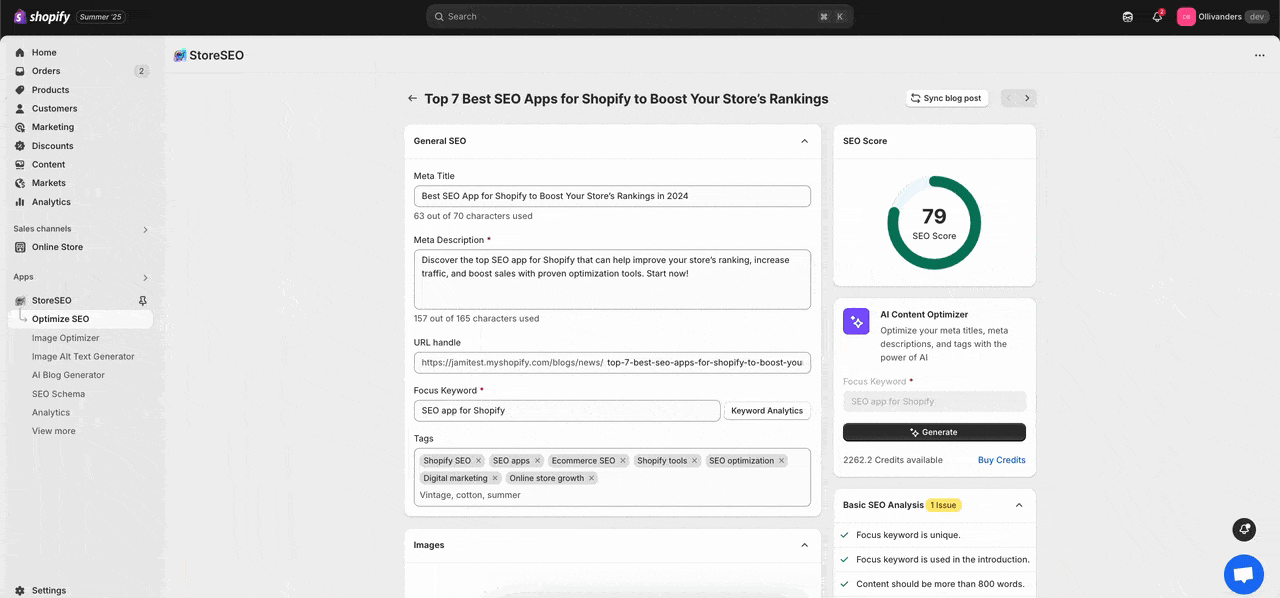Expand the Sales channels section
1280x598 pixels.
tap(145, 230)
